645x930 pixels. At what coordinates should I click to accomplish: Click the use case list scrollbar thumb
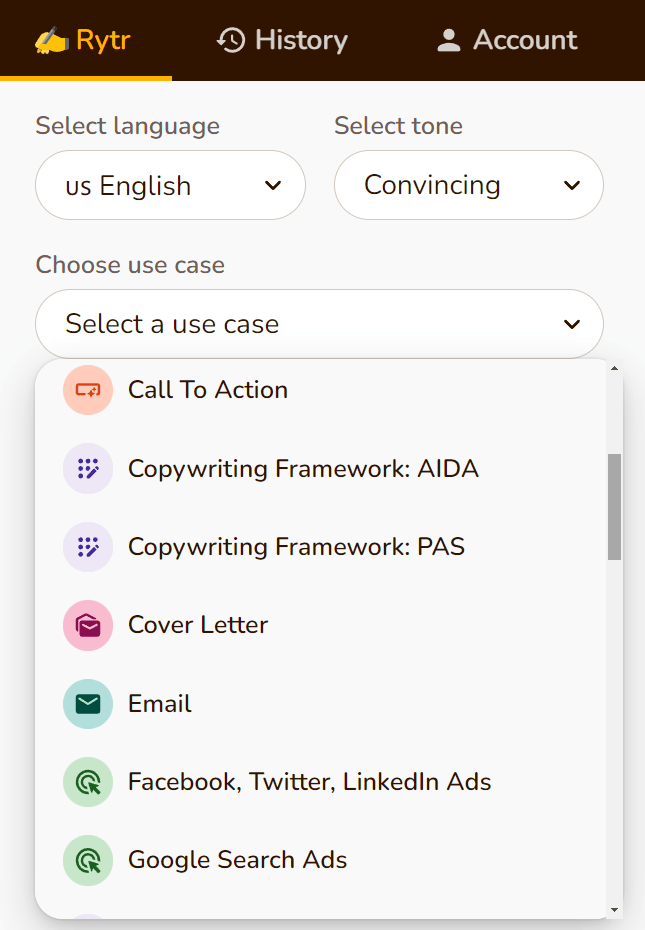614,506
